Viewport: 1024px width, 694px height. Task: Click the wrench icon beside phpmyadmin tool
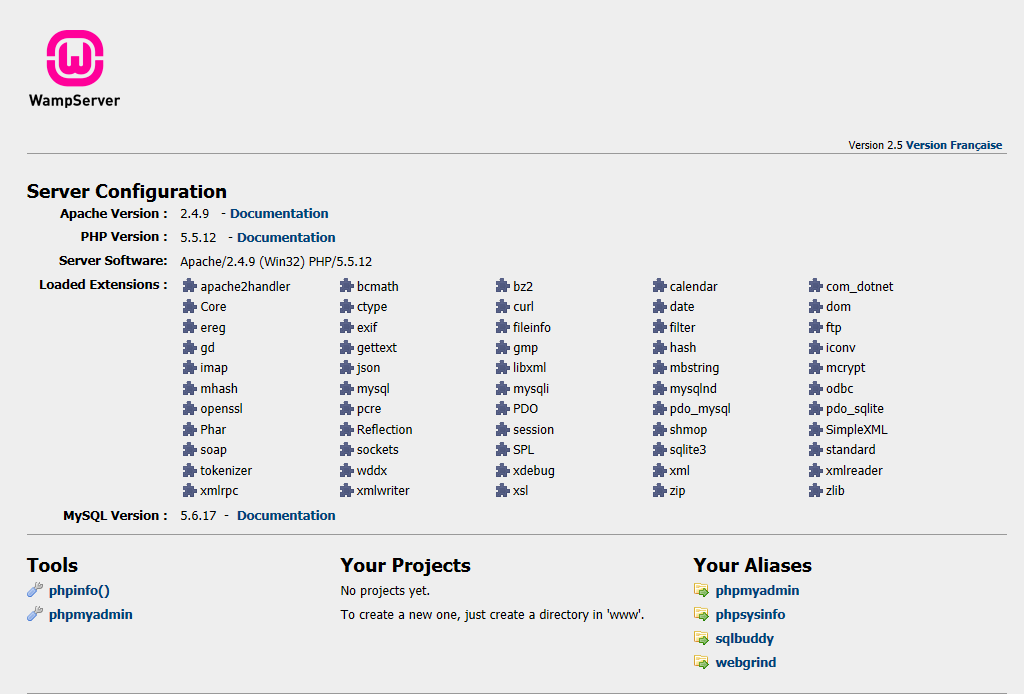35,614
